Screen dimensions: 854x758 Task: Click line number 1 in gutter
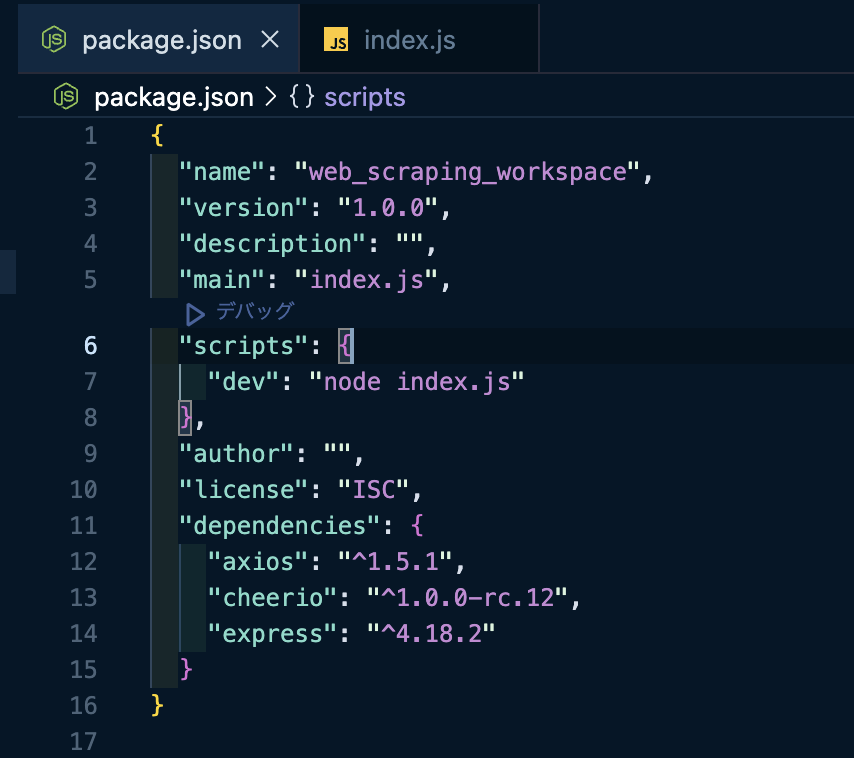[90, 136]
